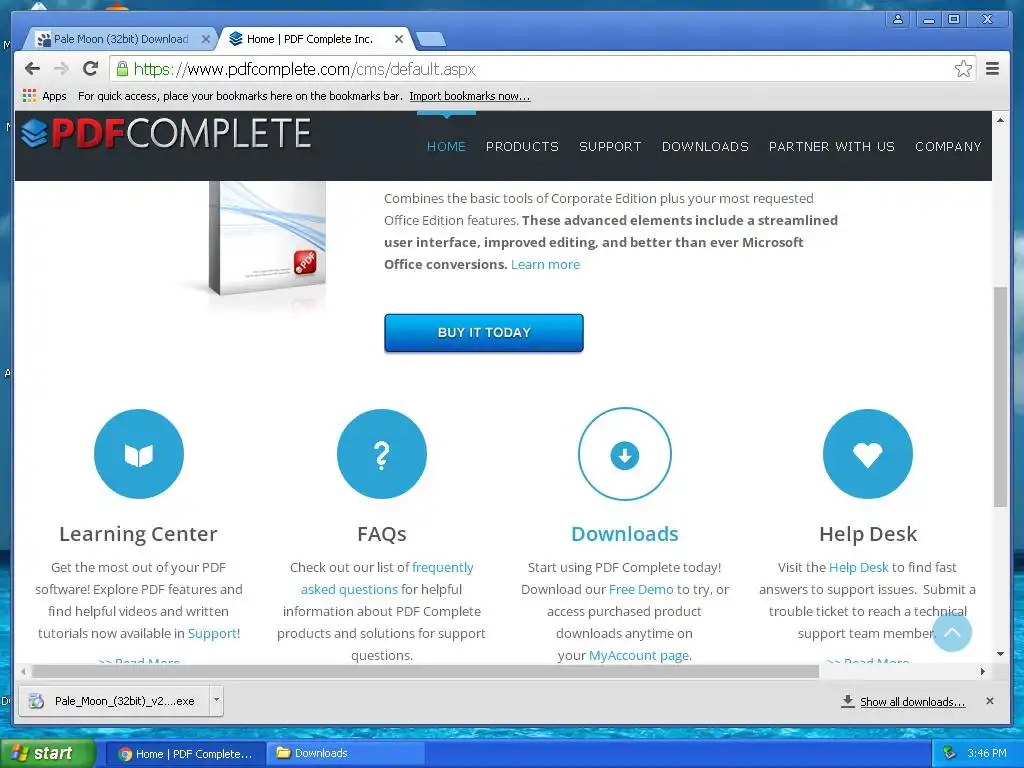Click the Help Desk text link

point(858,567)
